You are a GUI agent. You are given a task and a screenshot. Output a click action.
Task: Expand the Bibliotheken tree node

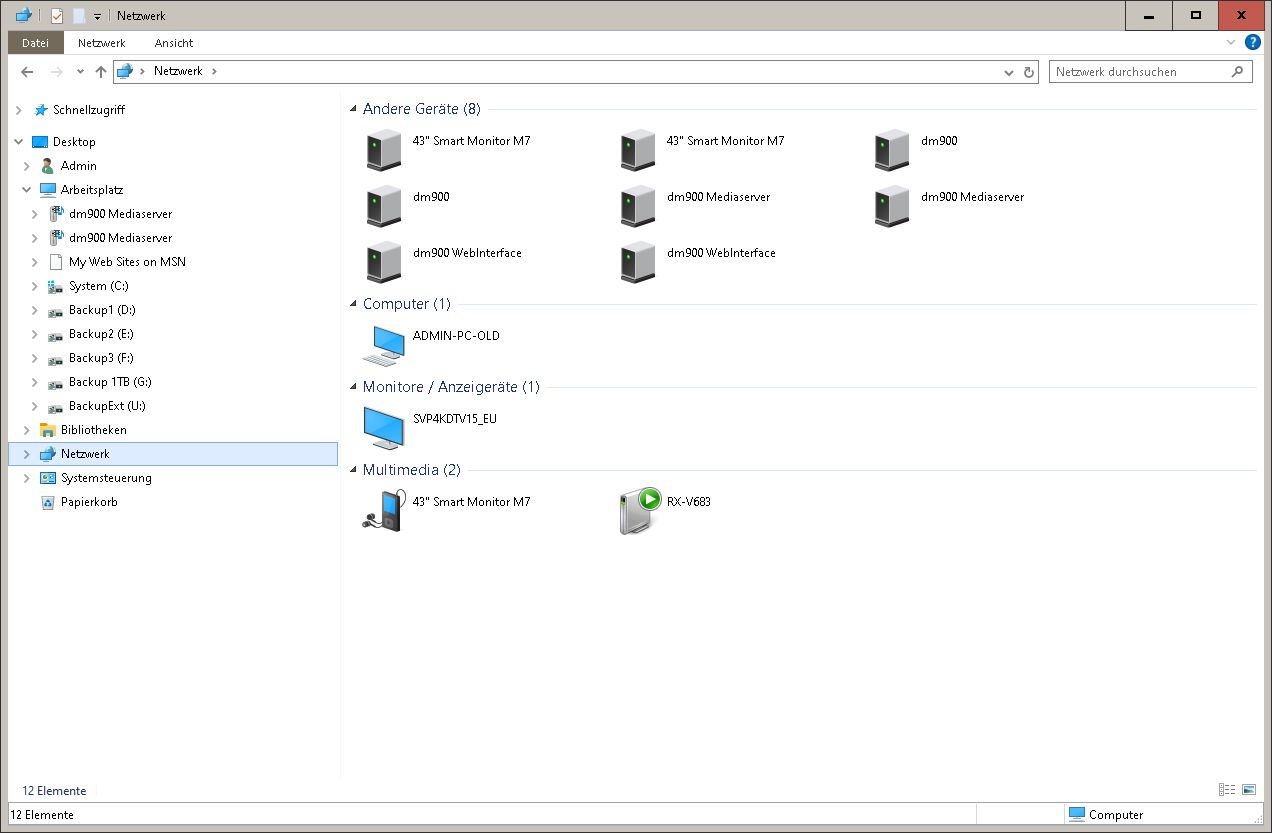coord(27,430)
